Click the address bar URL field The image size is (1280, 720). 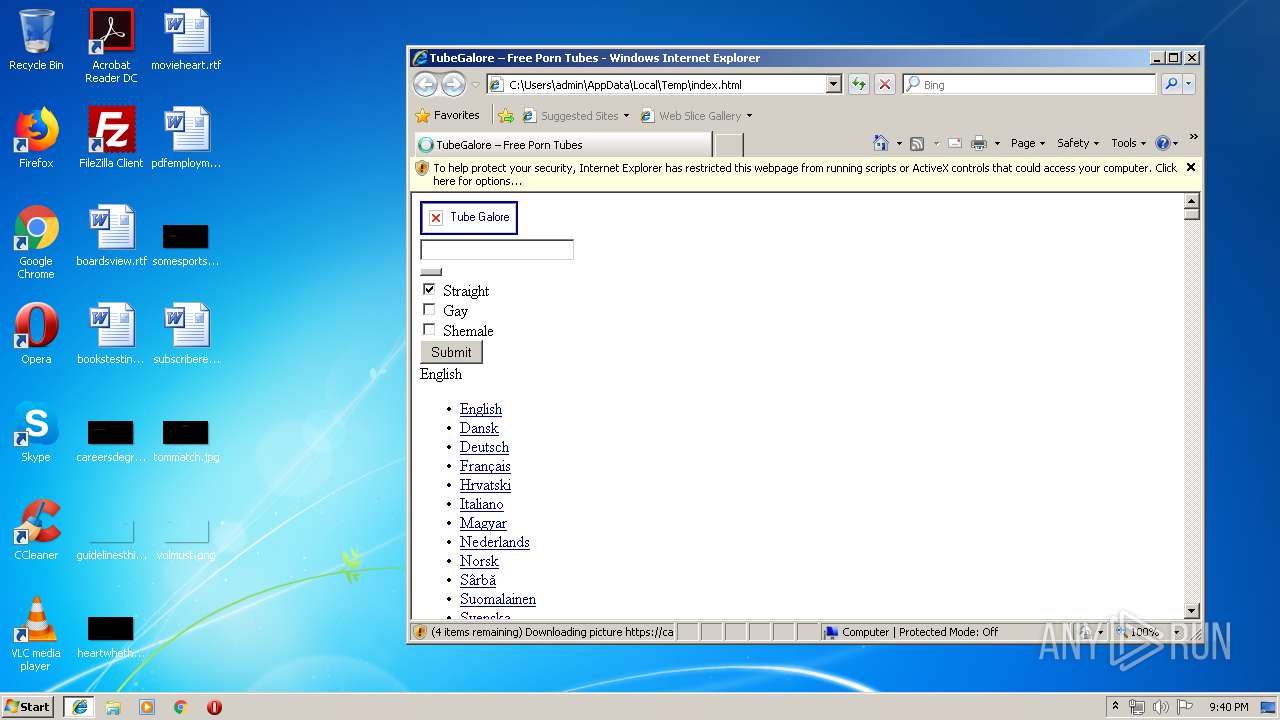pyautogui.click(x=665, y=85)
